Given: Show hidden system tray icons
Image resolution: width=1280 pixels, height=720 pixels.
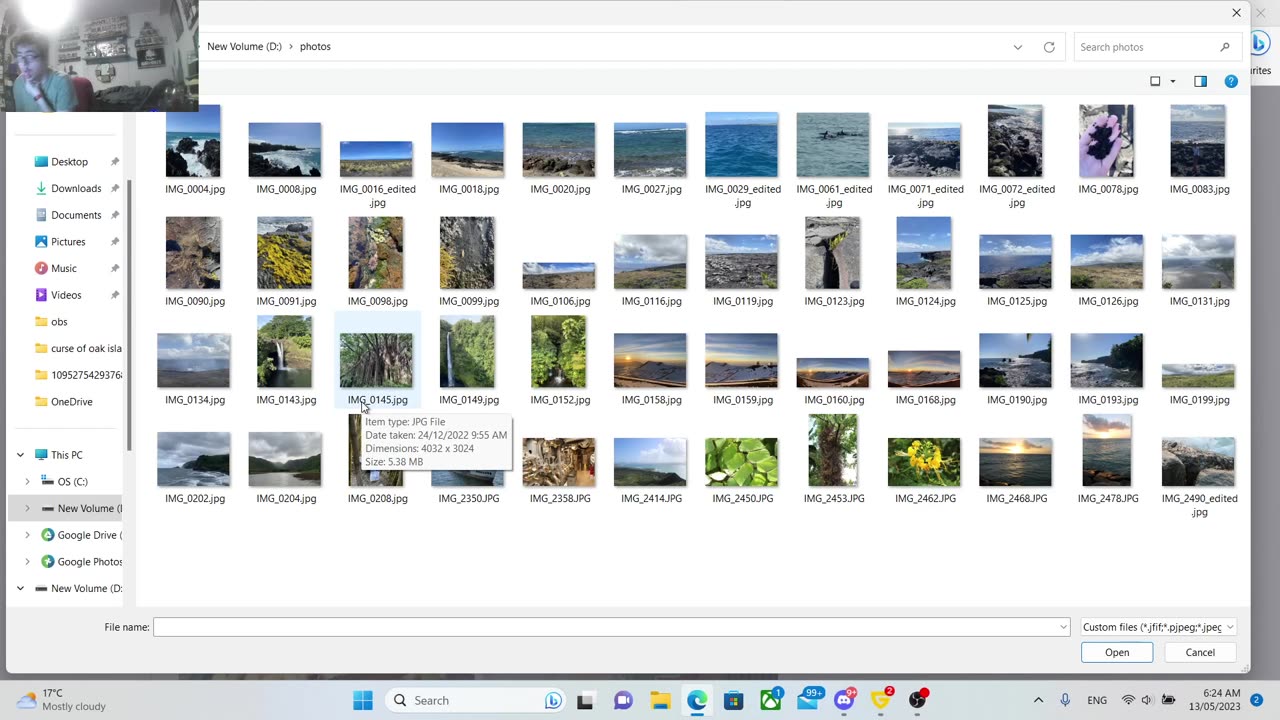Looking at the screenshot, I should click(1038, 700).
